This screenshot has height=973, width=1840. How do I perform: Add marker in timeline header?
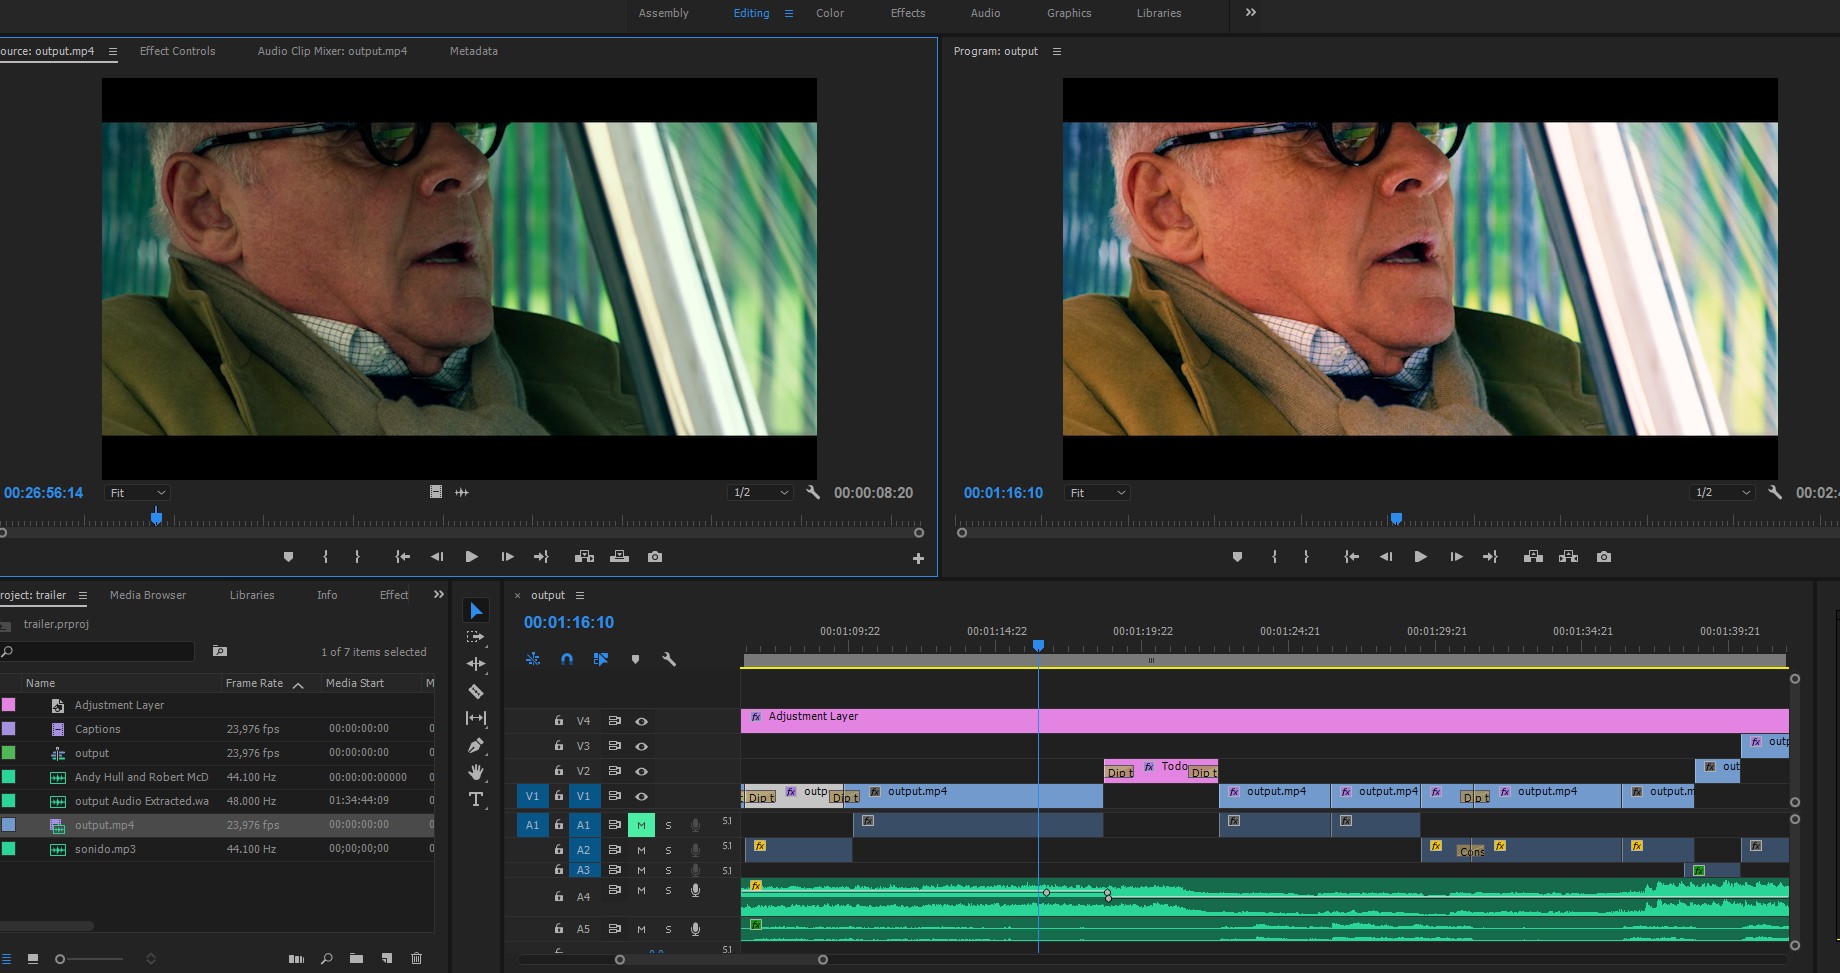pyautogui.click(x=635, y=659)
